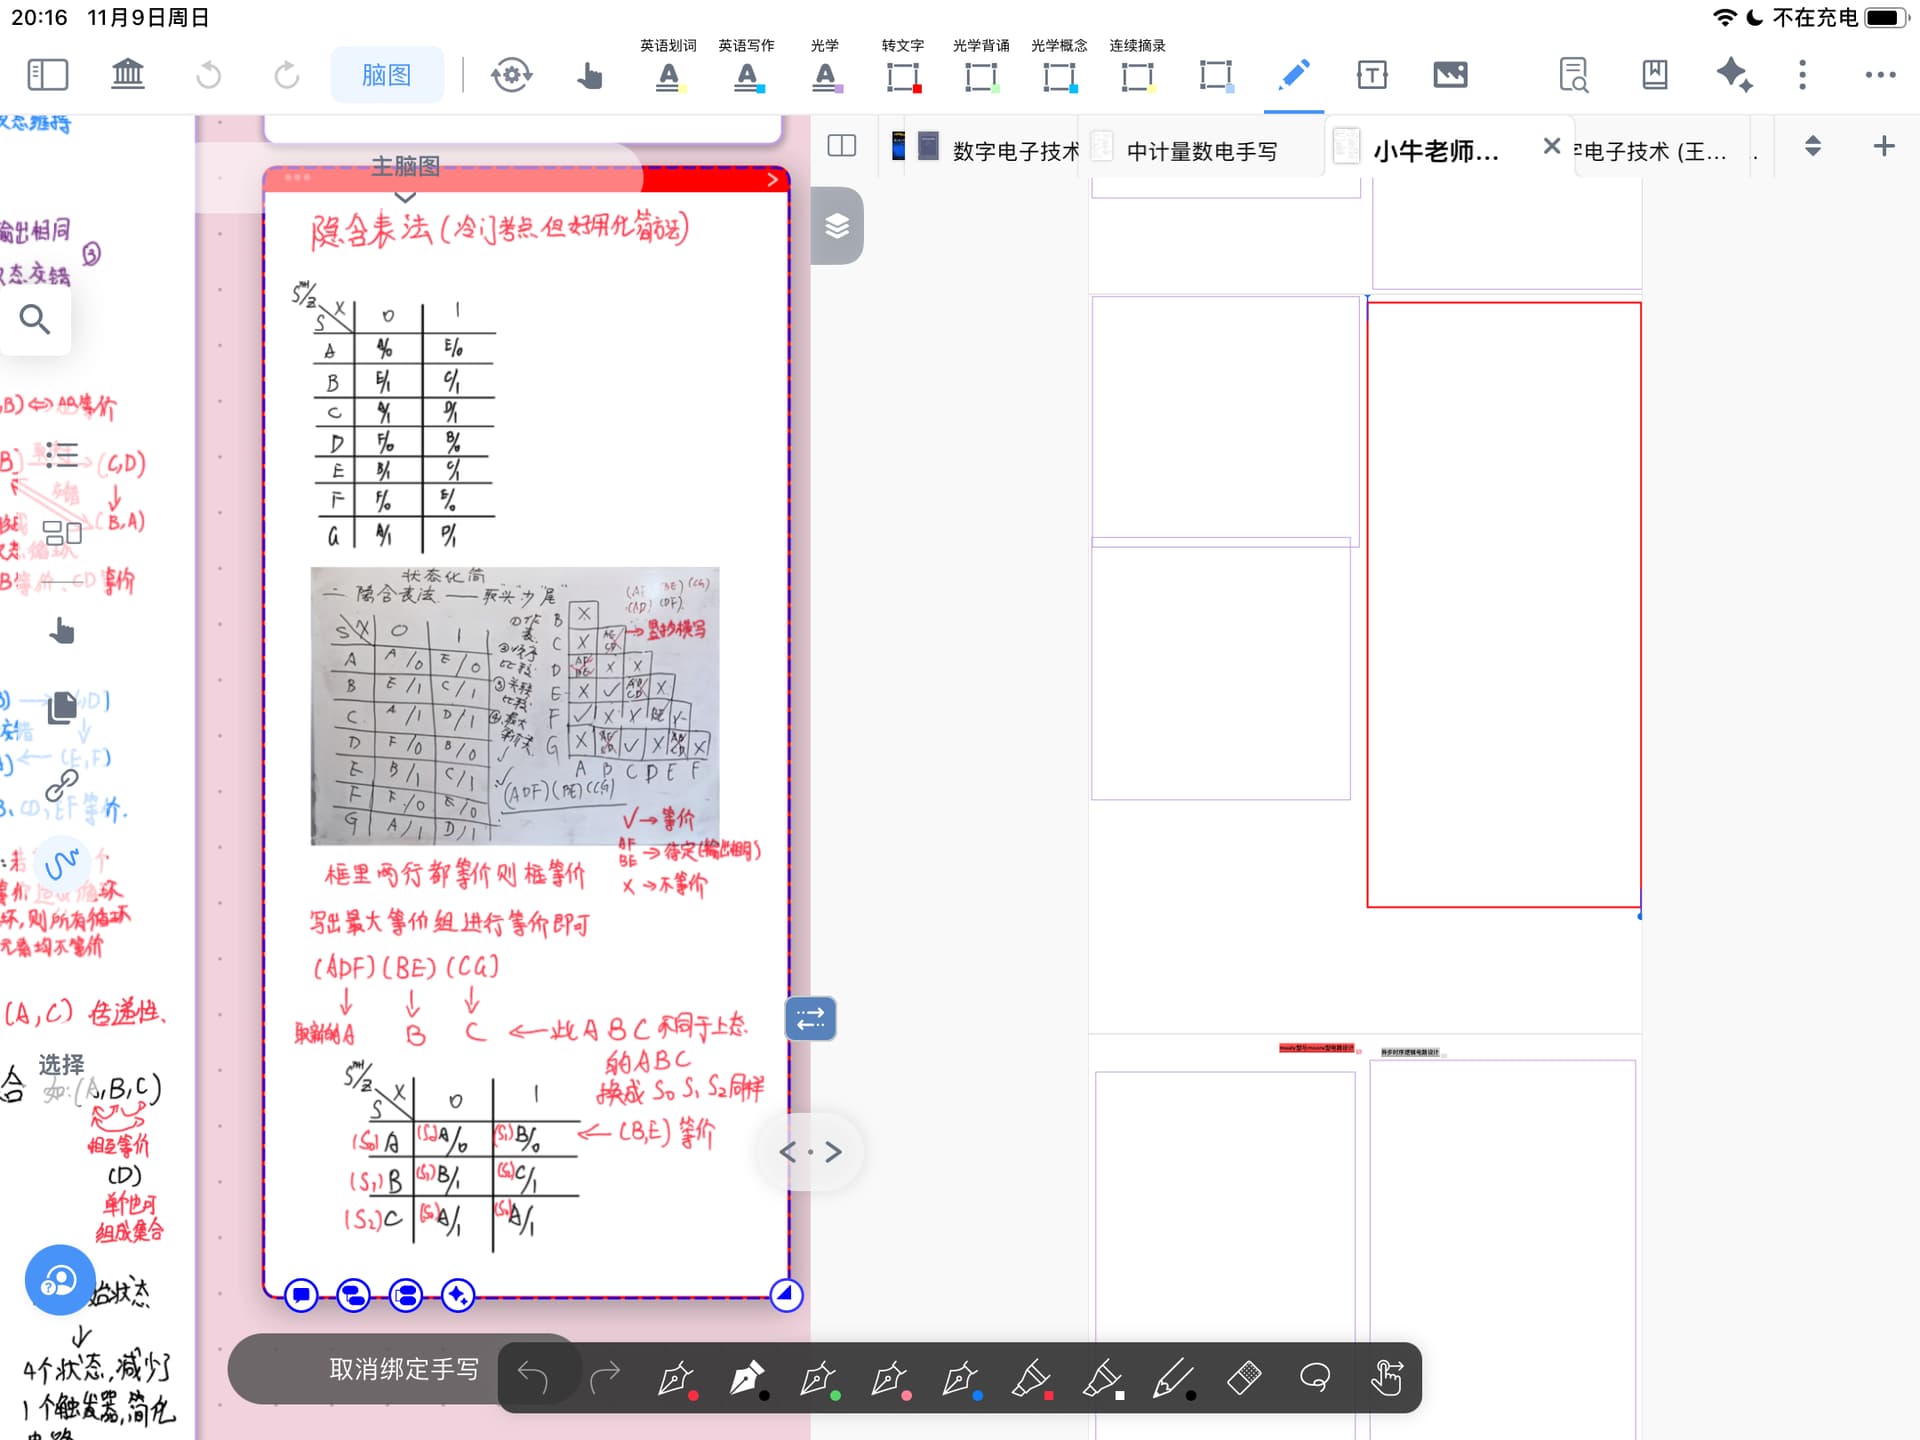1920x1440 pixels.
Task: Select the eraser tool in pen bar
Action: [x=1244, y=1378]
